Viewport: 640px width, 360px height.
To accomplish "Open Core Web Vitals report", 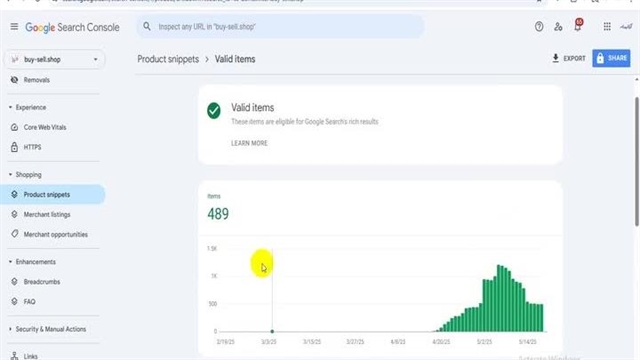I will (44, 127).
